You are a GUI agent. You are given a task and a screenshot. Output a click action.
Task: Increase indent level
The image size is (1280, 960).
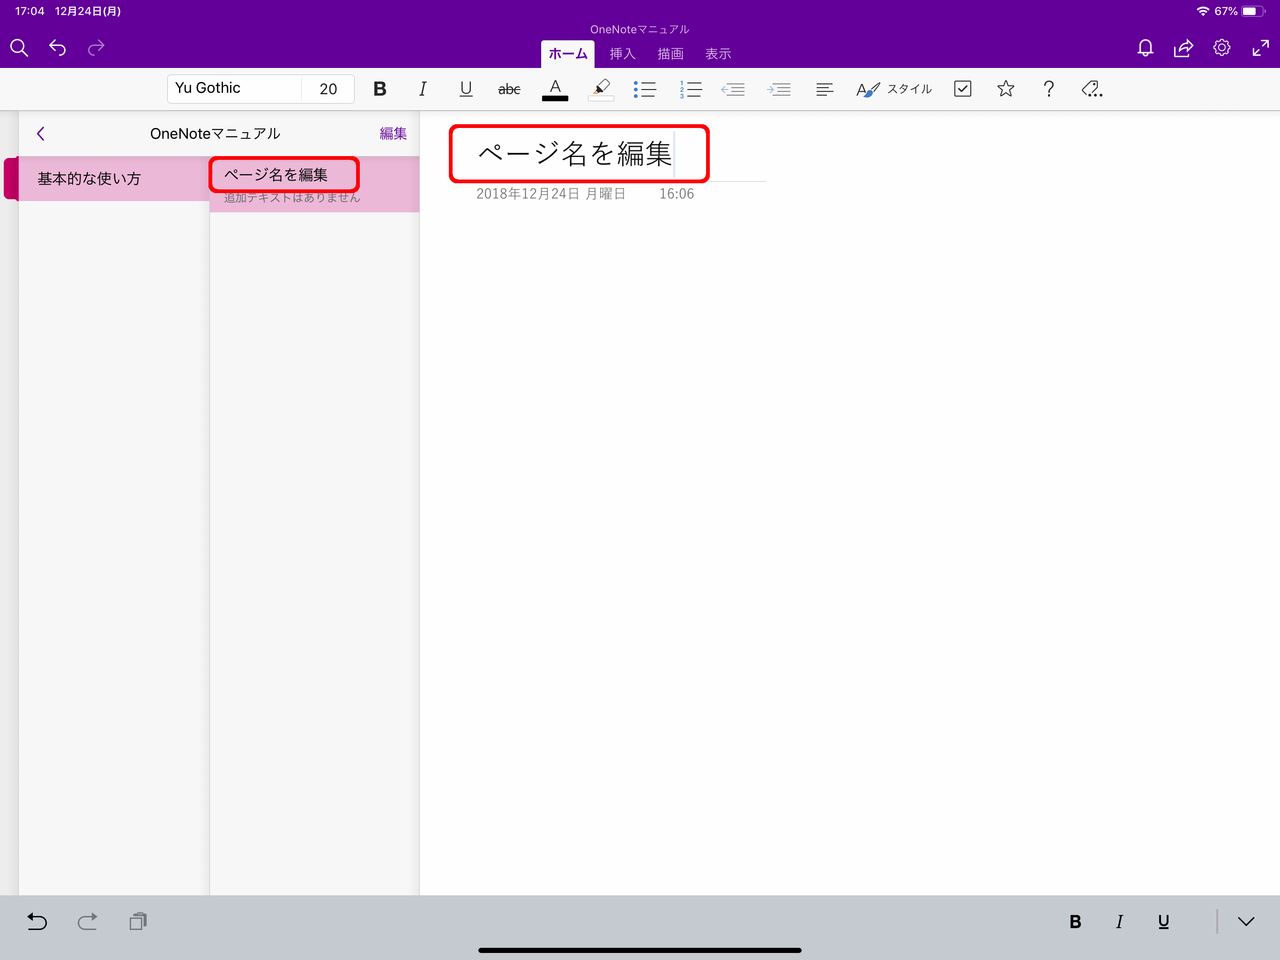pos(779,89)
